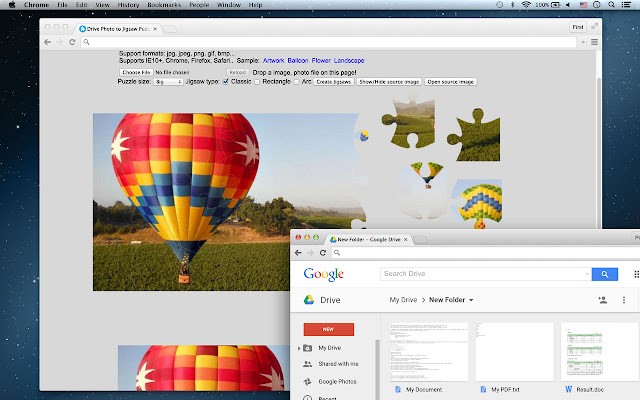Screen dimensions: 640x400
Task: Click the share folder person icon
Action: coord(603,299)
